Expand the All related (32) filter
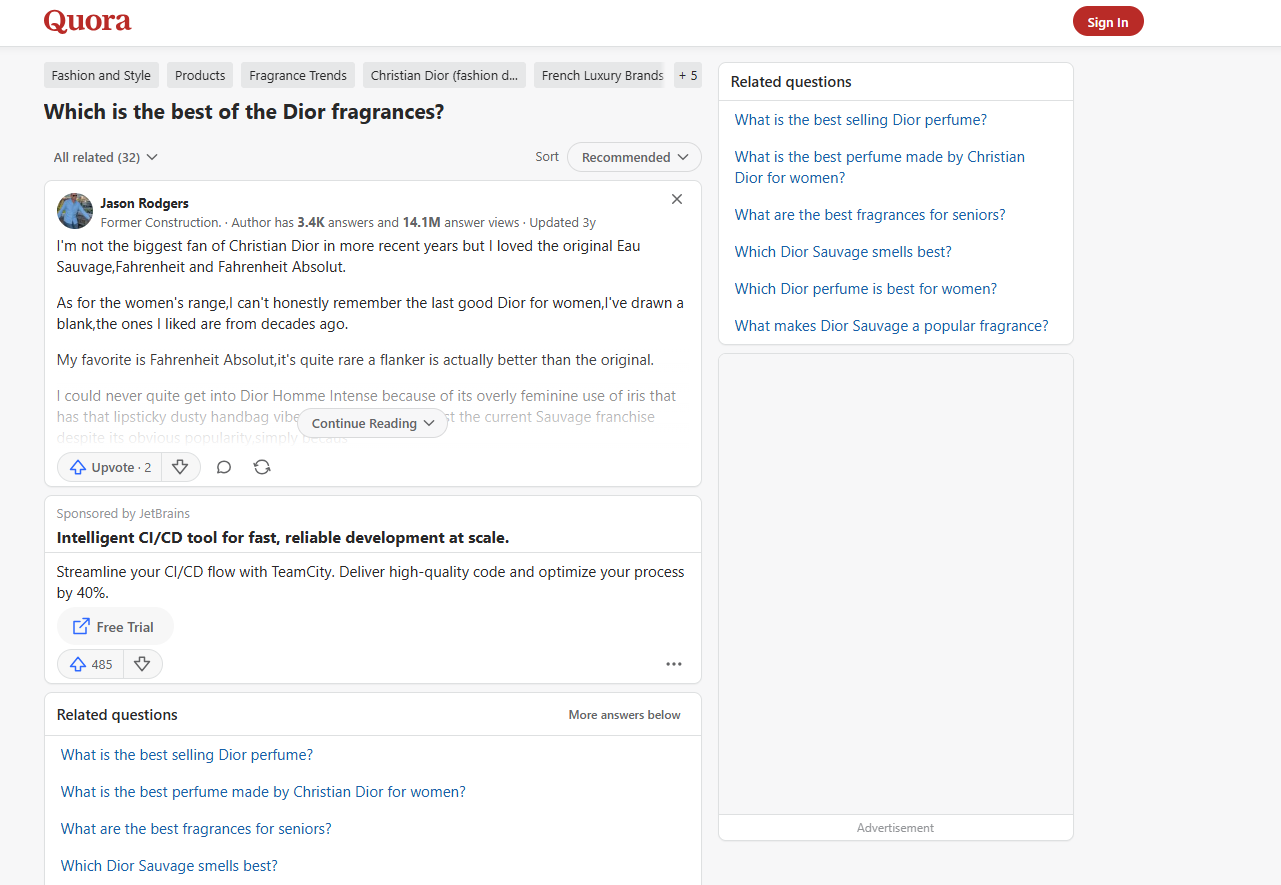Screen dimensions: 1281x885 (106, 157)
